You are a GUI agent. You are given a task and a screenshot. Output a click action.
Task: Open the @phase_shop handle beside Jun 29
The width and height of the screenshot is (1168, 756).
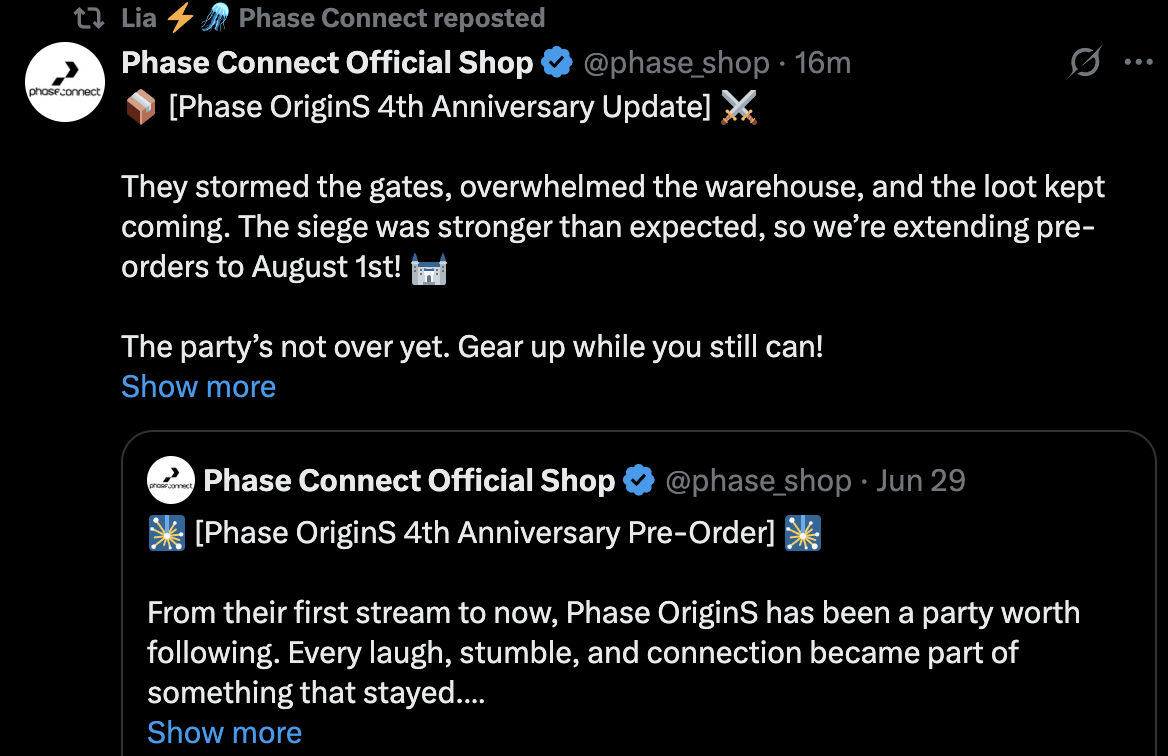click(x=758, y=481)
